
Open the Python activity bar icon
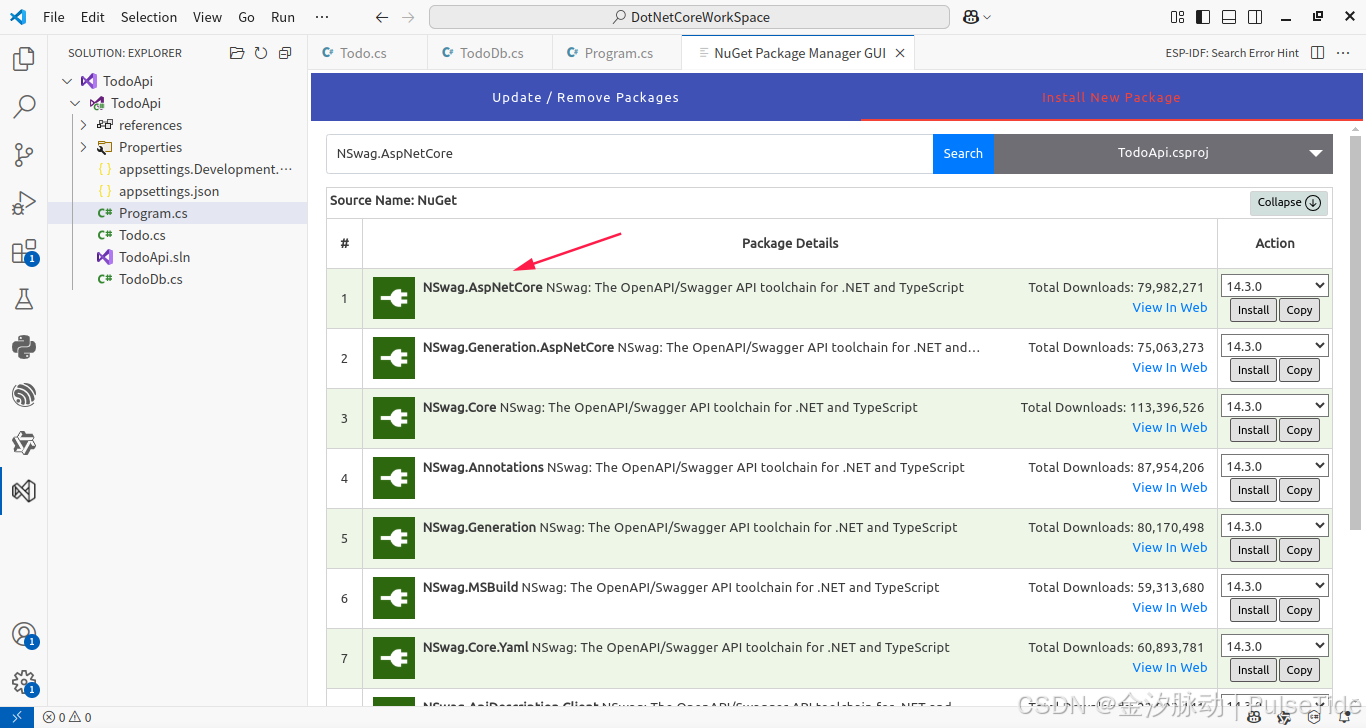[23, 347]
